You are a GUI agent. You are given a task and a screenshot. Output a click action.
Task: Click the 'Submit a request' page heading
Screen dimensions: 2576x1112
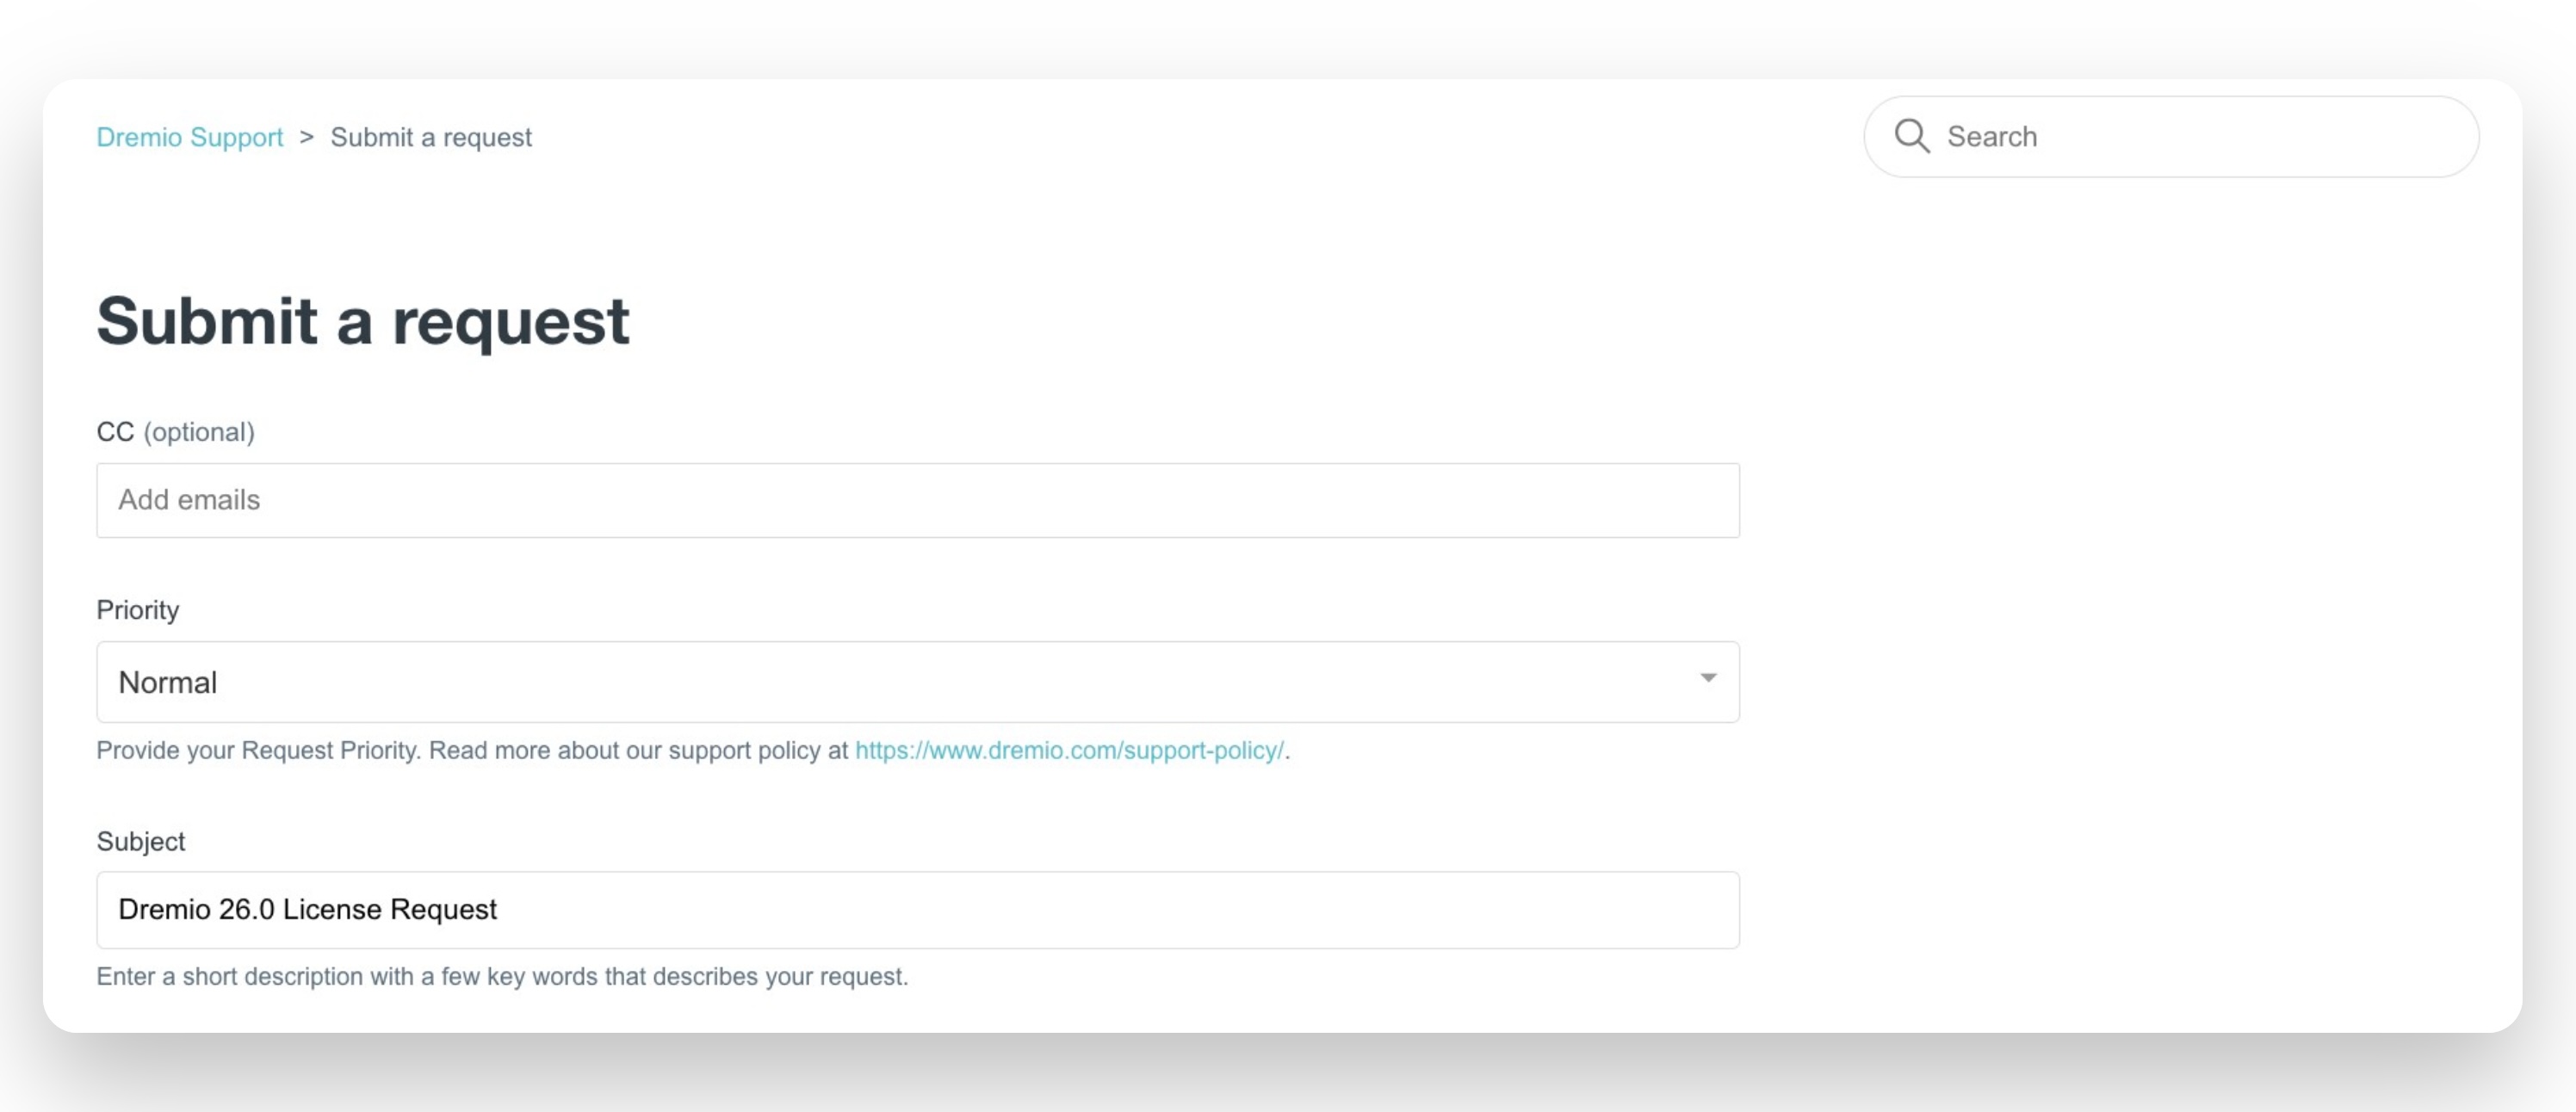tap(362, 321)
